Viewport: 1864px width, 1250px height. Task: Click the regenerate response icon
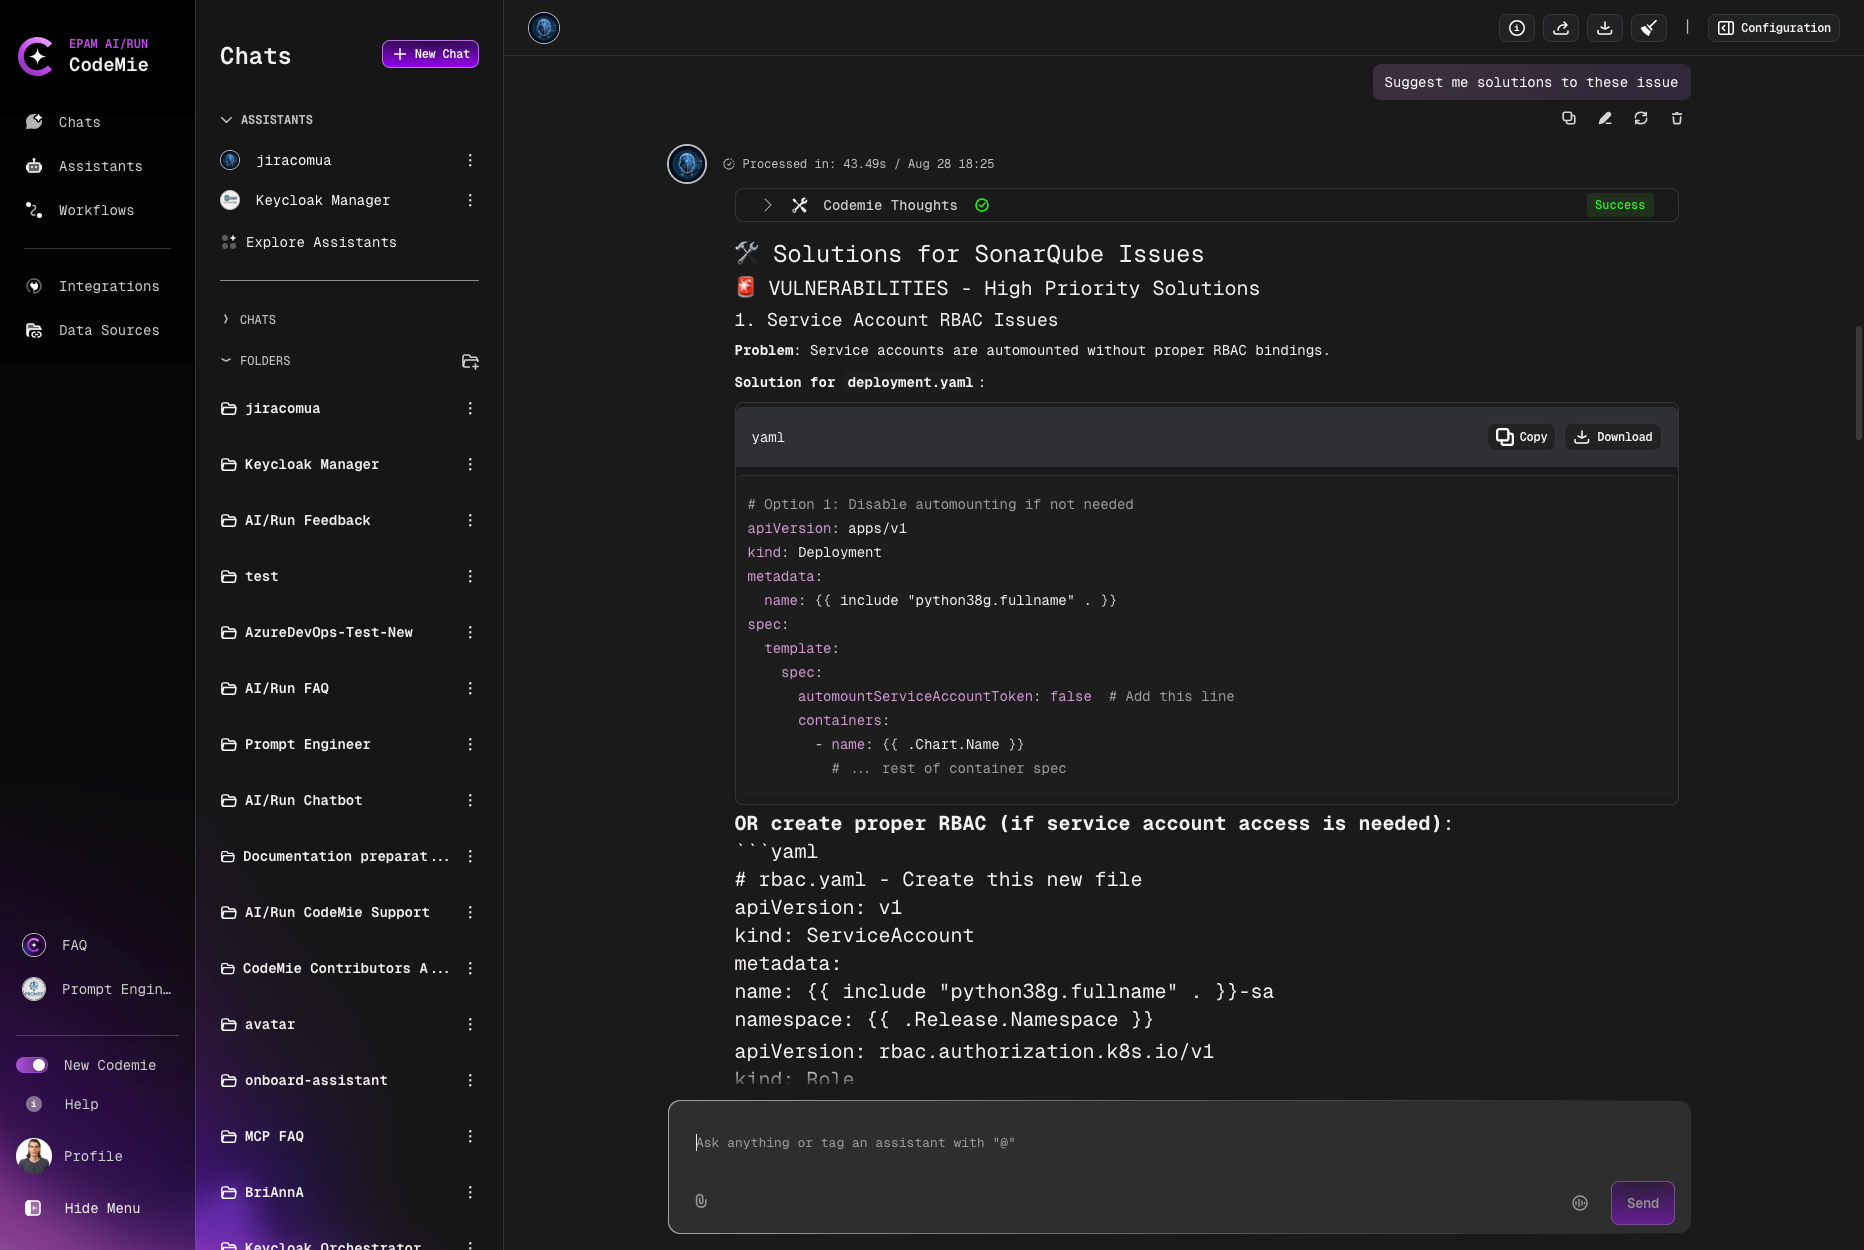[x=1641, y=118]
